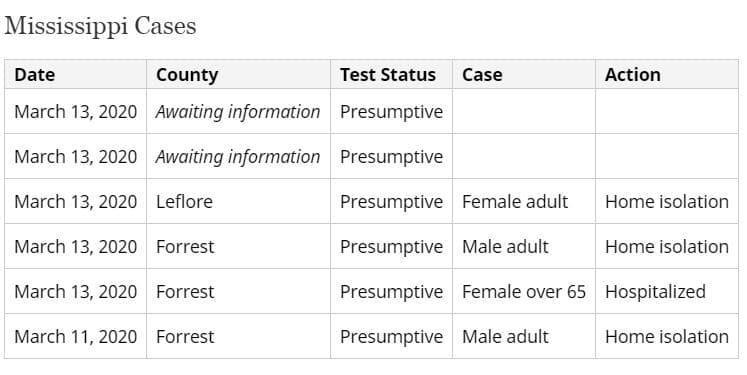Click the Test Status column header

(x=391, y=74)
